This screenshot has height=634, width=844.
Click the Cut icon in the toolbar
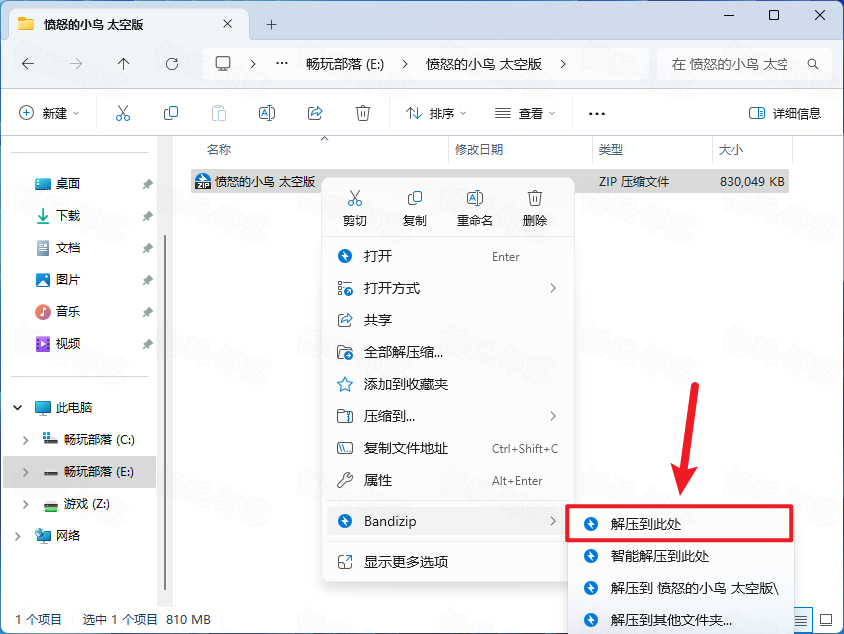[123, 113]
